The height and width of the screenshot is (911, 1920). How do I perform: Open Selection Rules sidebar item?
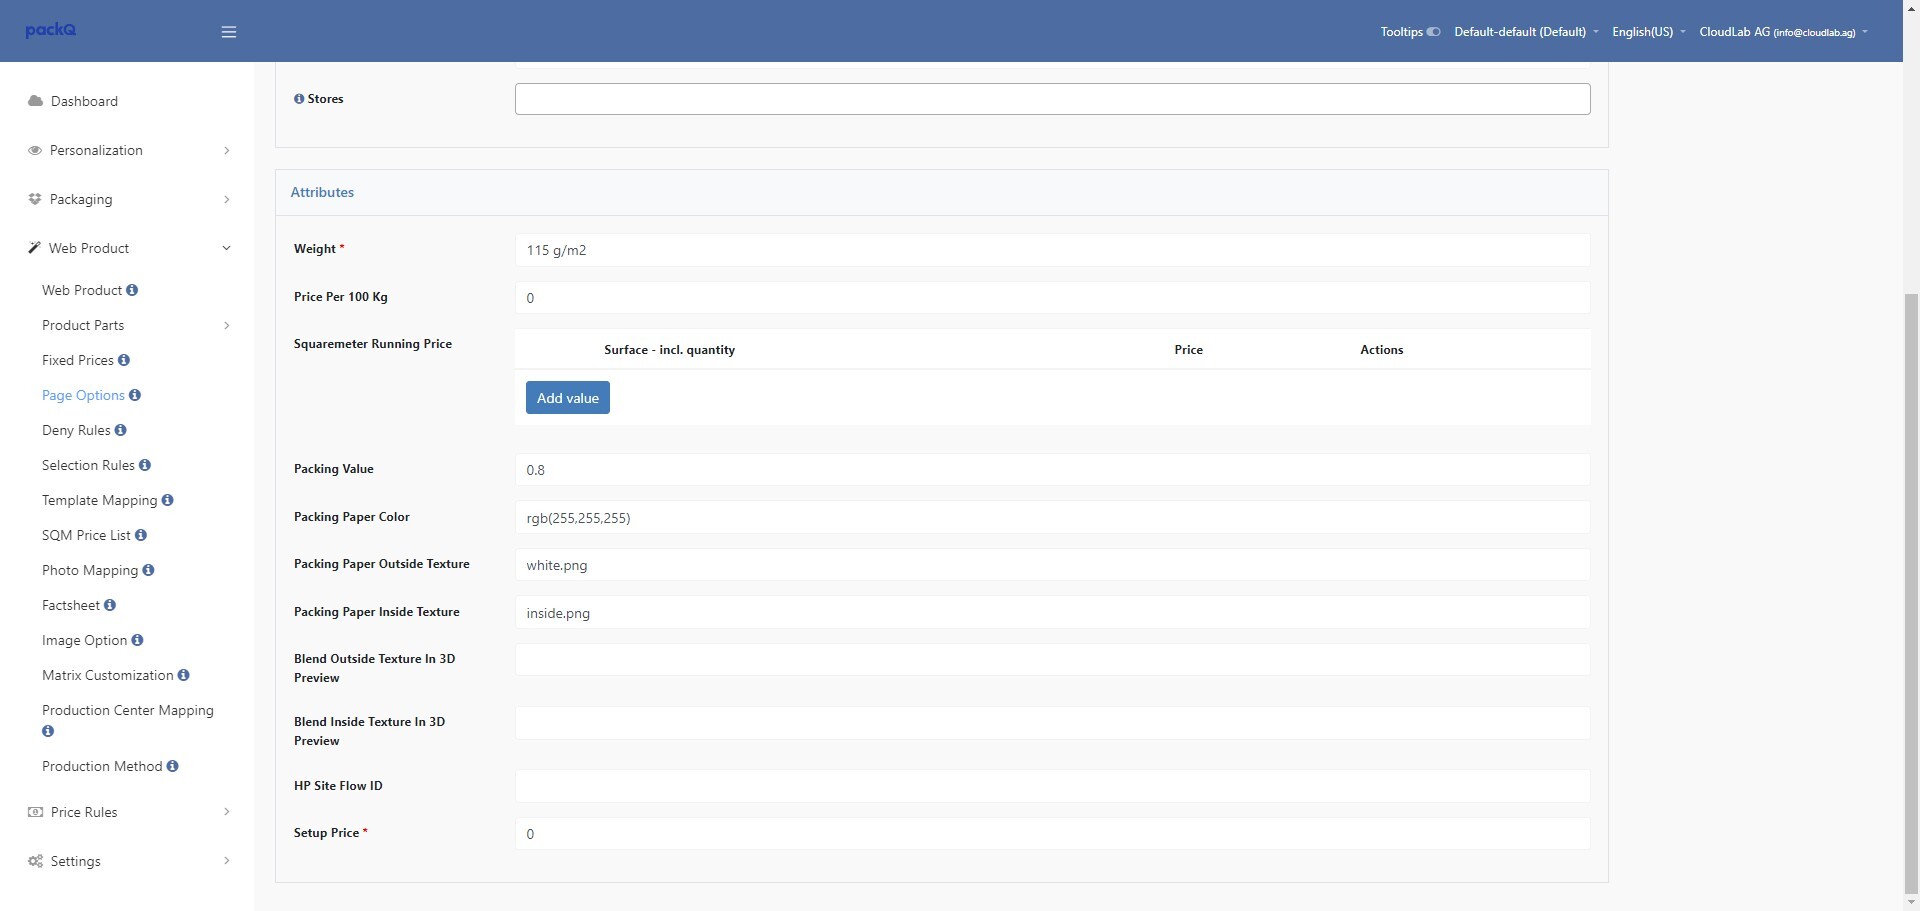pyautogui.click(x=88, y=465)
